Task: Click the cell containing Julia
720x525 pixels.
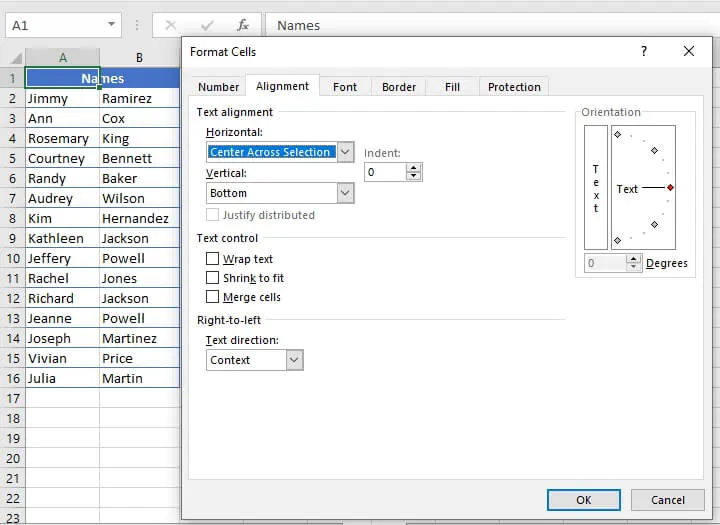Action: pos(62,378)
